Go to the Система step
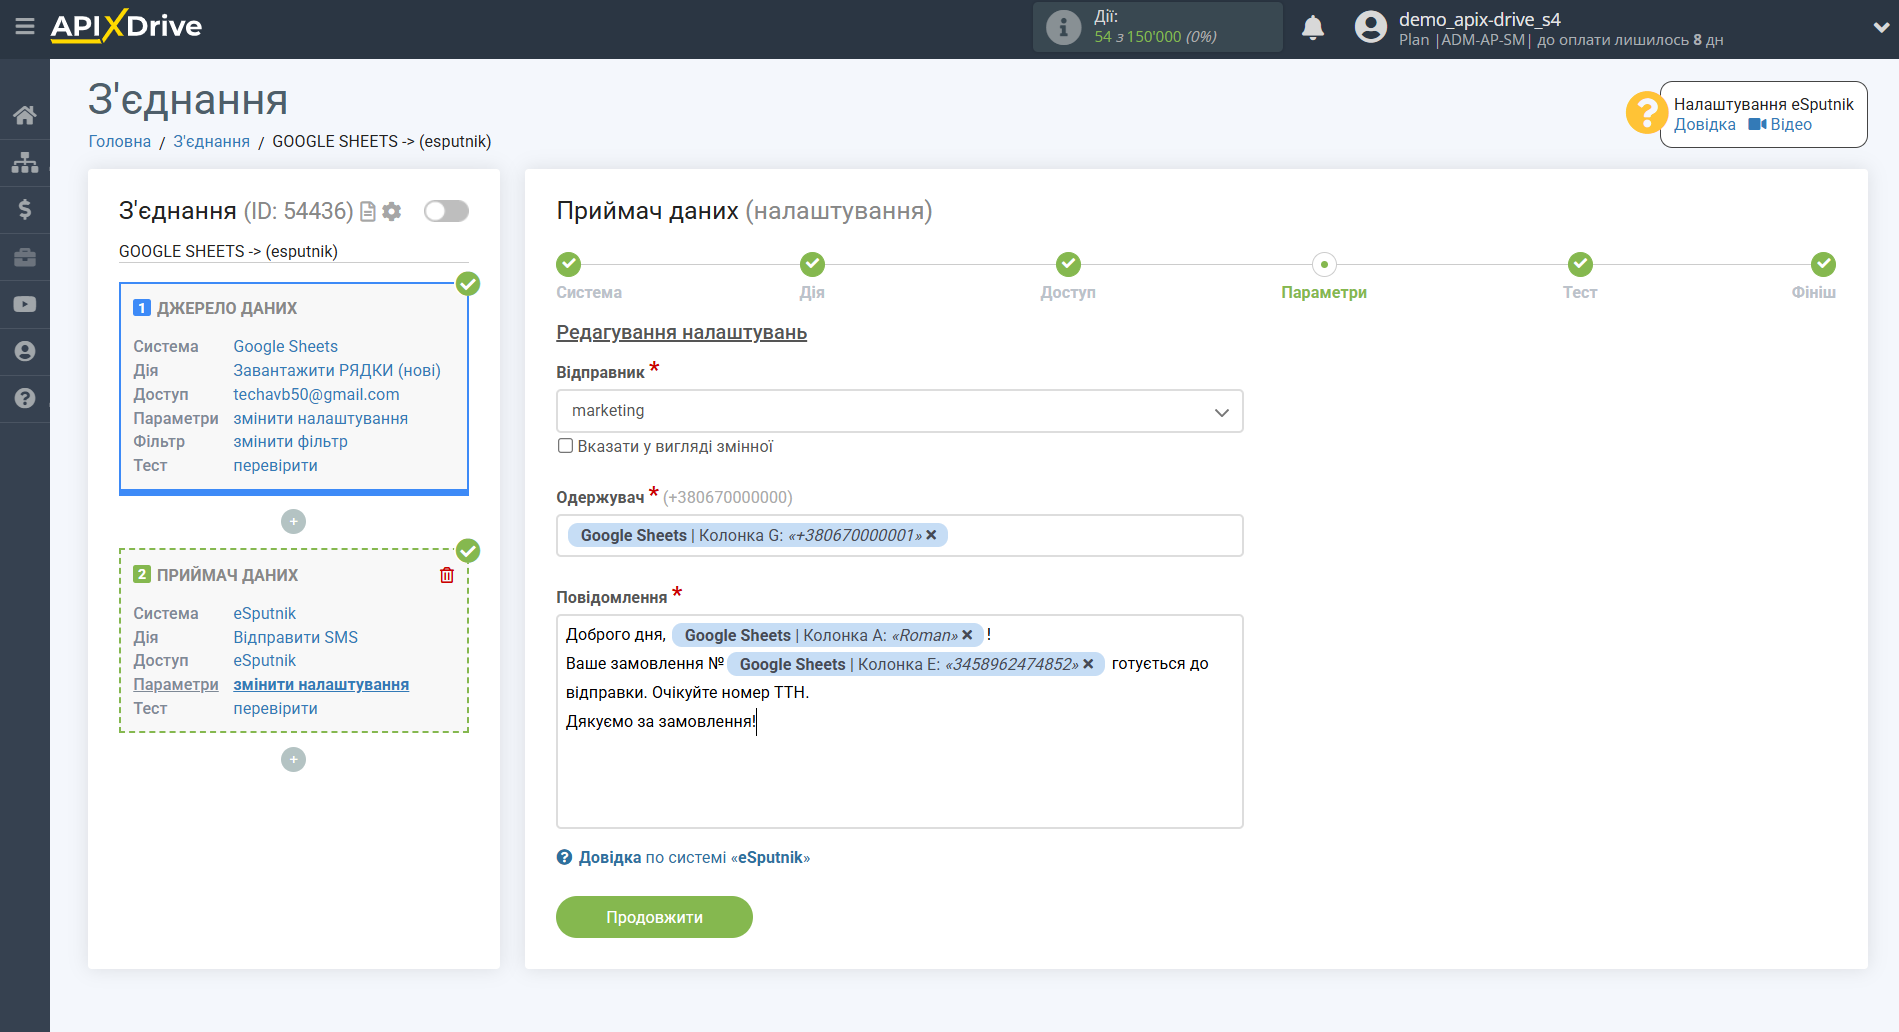This screenshot has width=1899, height=1032. 568,264
